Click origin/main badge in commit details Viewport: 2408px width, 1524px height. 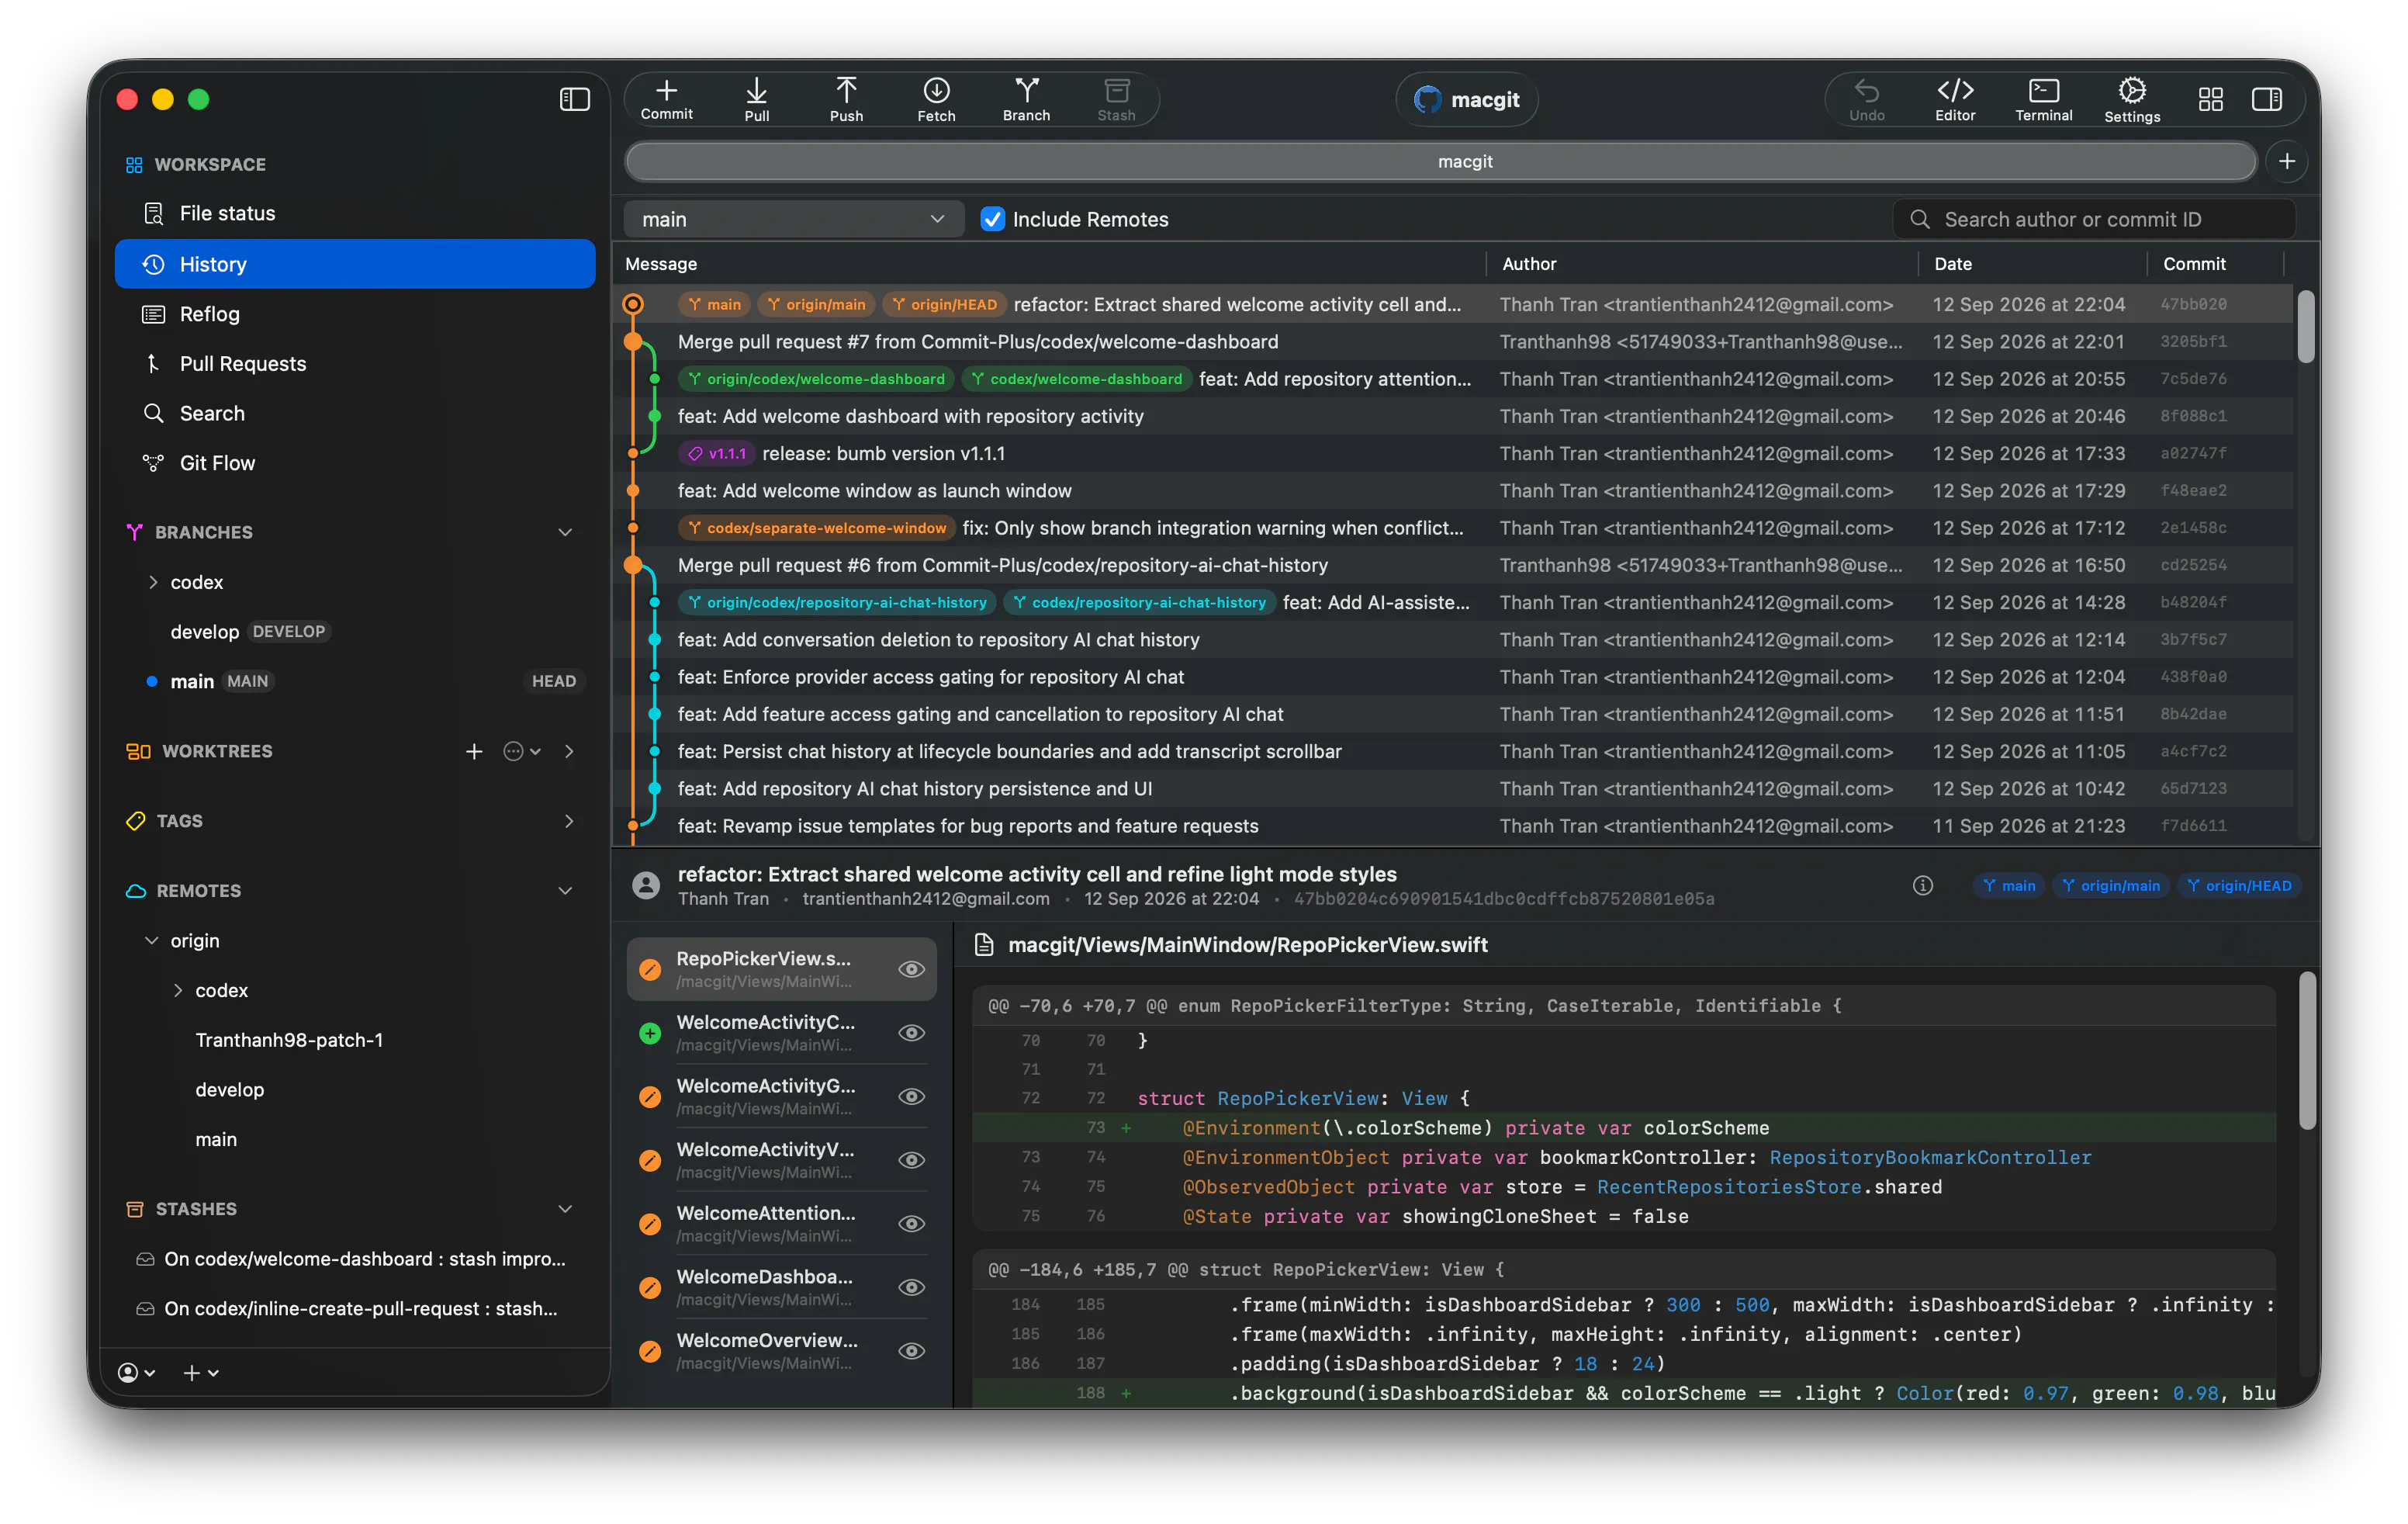tap(2111, 886)
